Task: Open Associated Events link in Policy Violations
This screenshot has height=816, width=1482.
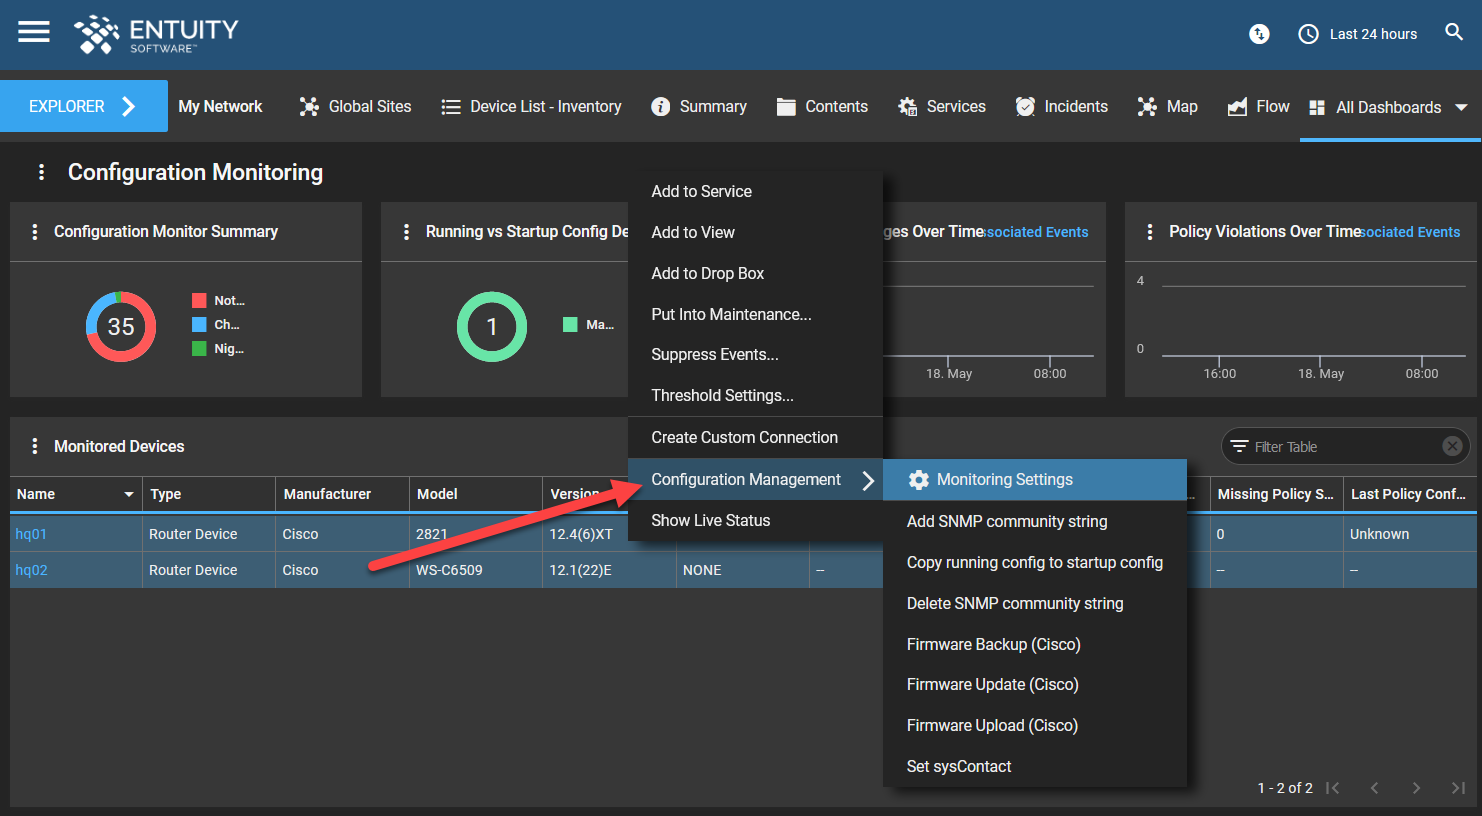Action: (x=1411, y=232)
